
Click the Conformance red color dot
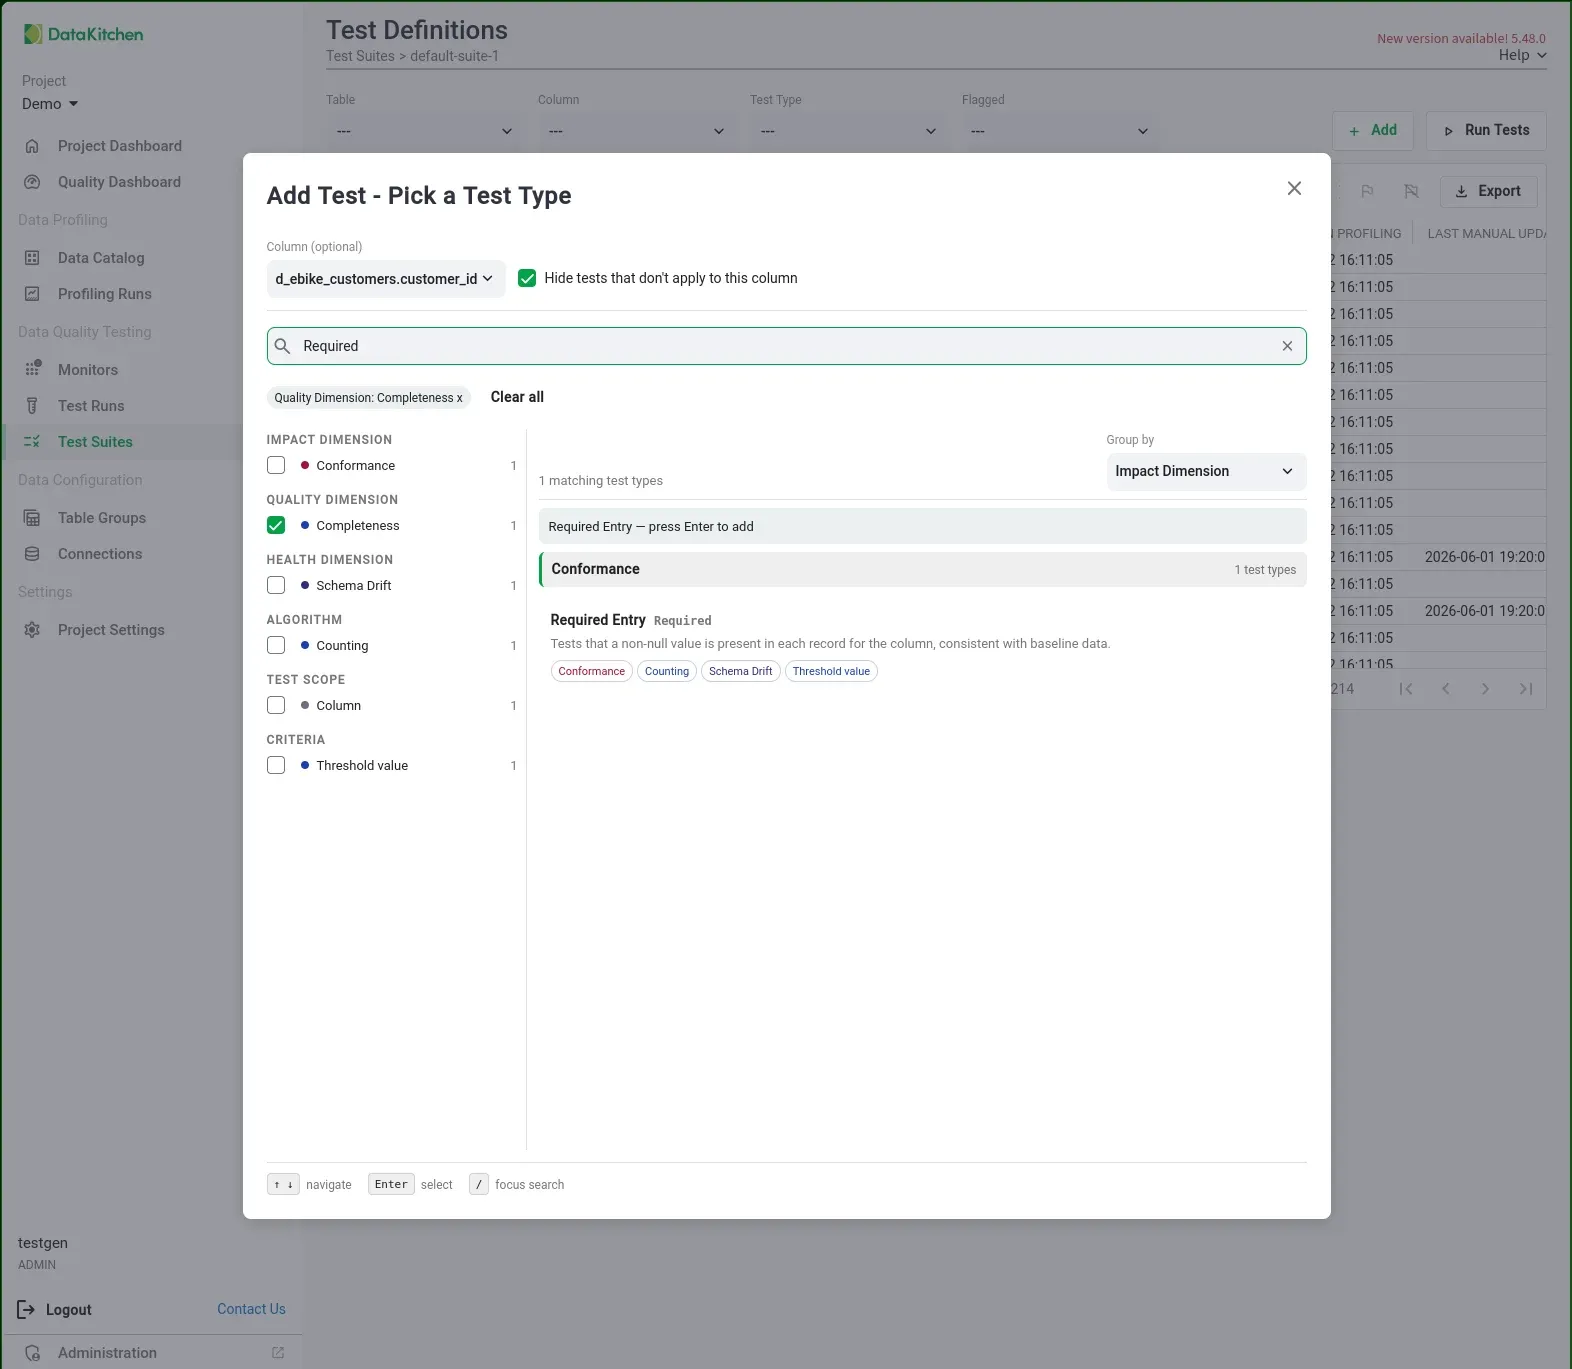click(305, 465)
